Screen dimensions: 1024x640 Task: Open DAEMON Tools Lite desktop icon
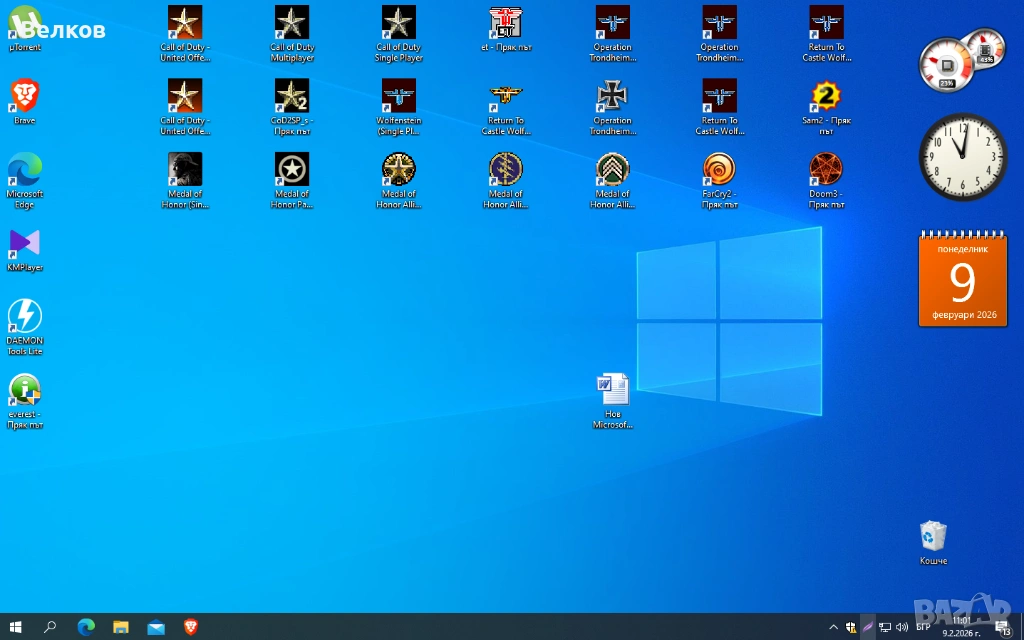(x=25, y=317)
